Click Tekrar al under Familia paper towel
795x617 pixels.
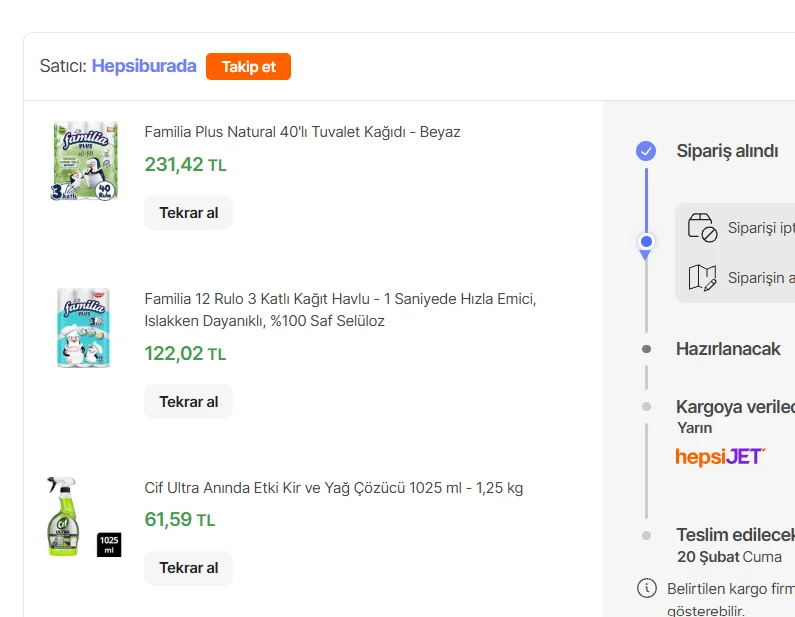point(189,402)
